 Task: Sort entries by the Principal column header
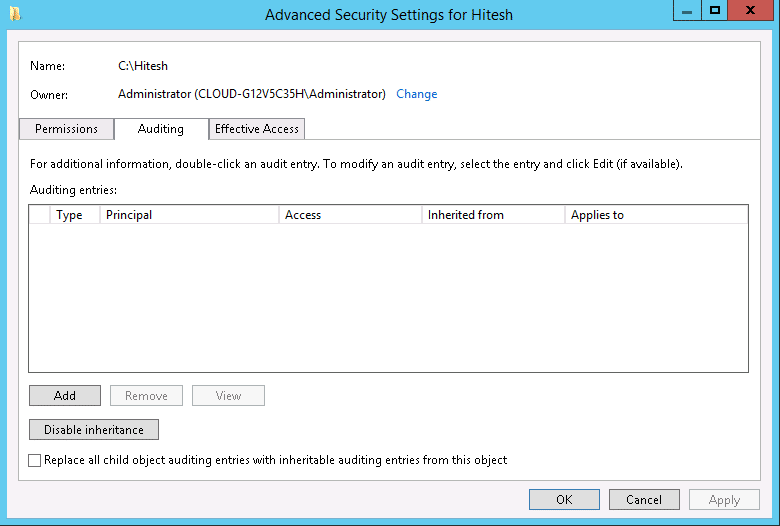point(189,215)
